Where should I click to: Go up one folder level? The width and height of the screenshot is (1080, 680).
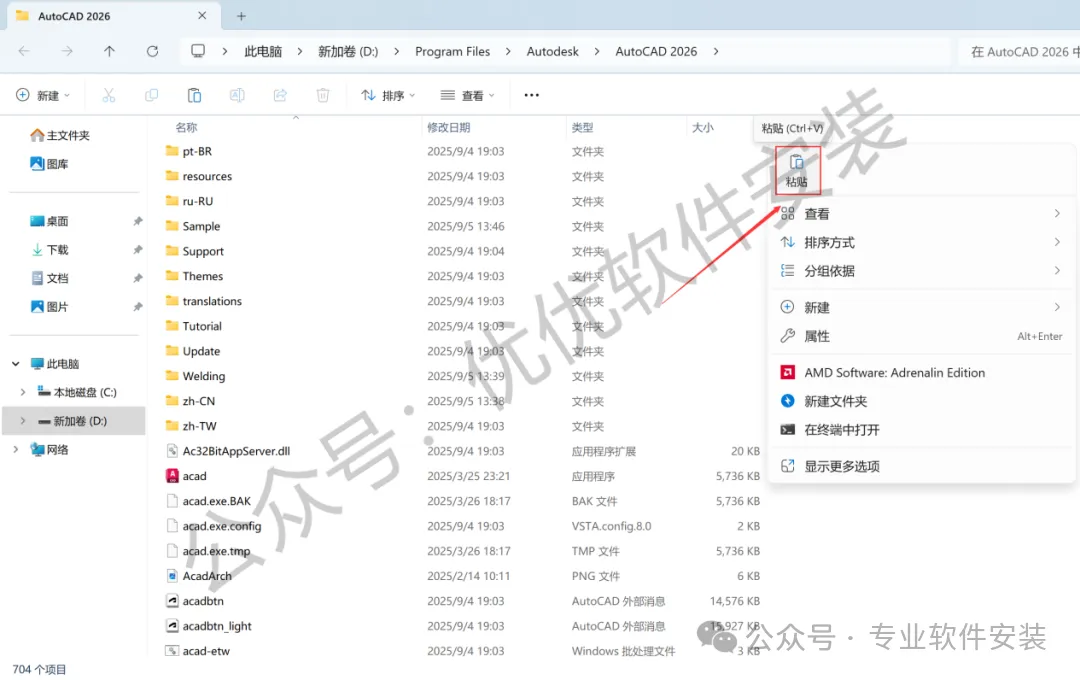(110, 51)
